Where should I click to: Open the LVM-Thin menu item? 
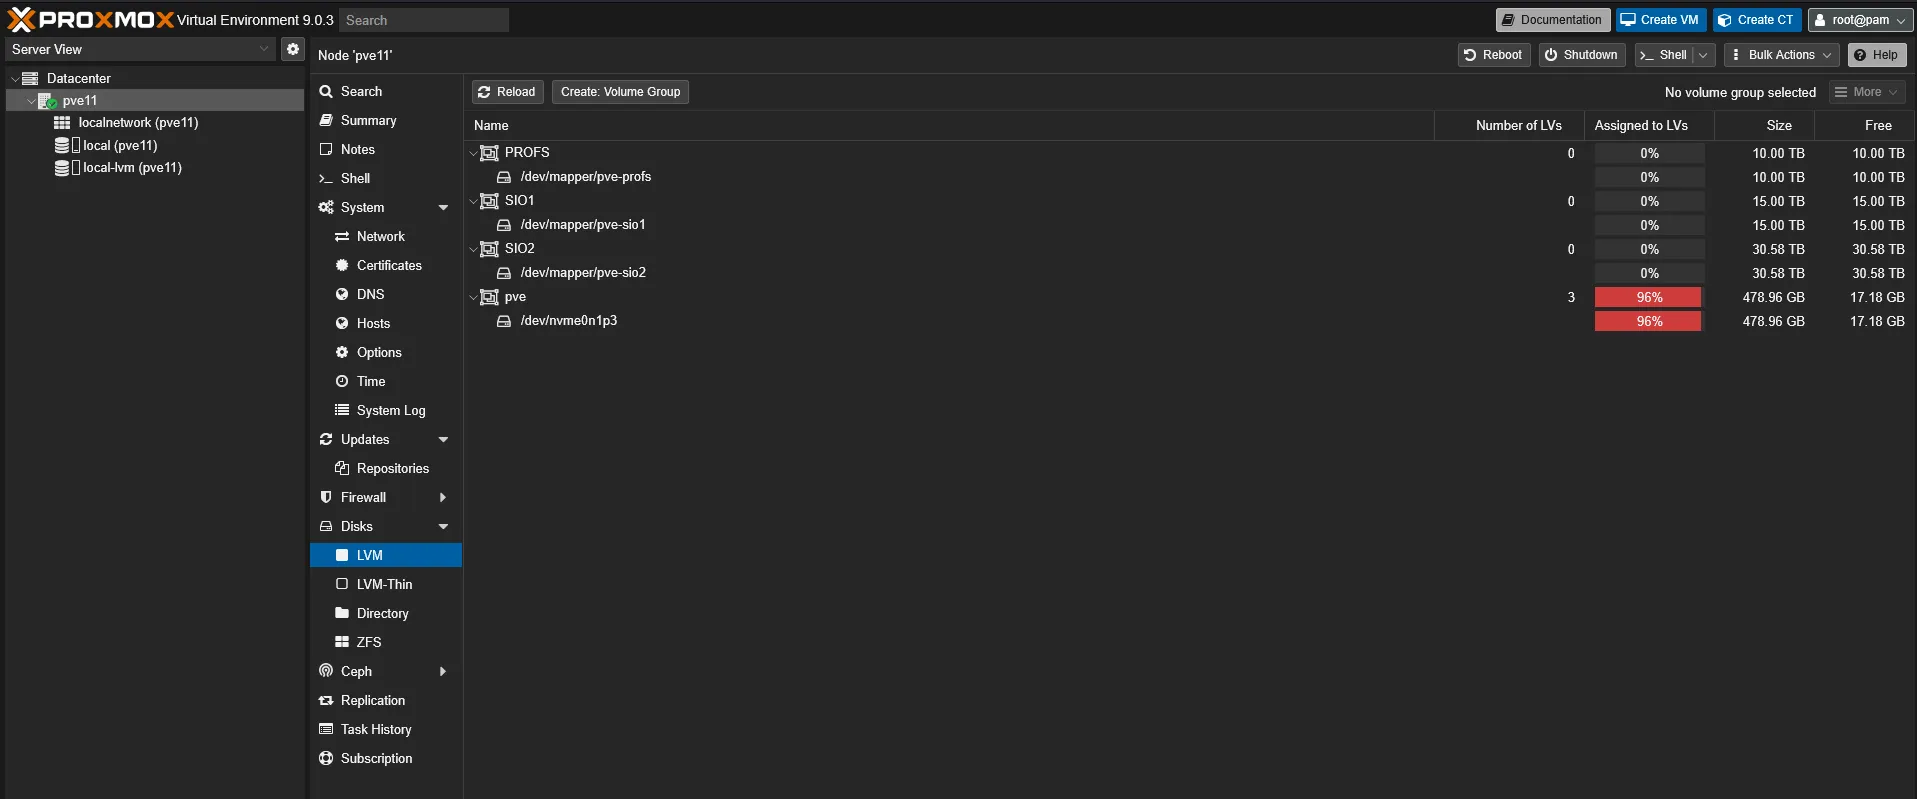pyautogui.click(x=384, y=584)
